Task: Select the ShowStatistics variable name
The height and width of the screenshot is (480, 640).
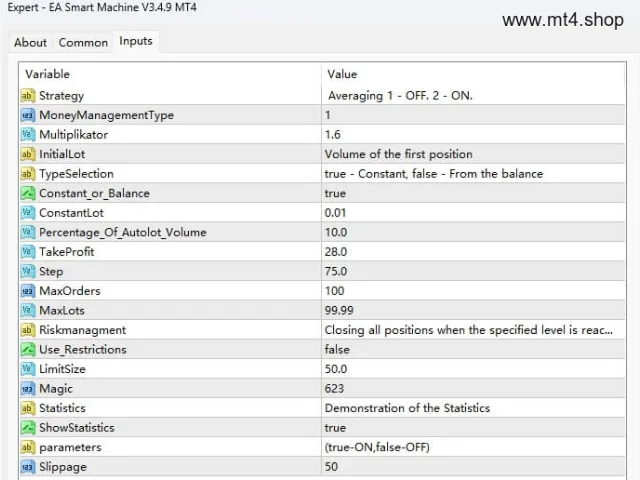Action: [77, 428]
